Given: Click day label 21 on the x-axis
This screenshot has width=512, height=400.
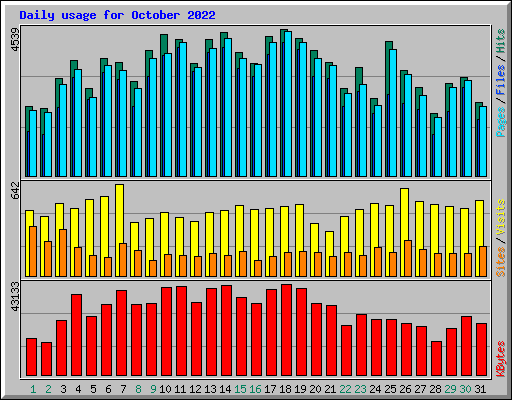Looking at the screenshot, I should tap(330, 389).
